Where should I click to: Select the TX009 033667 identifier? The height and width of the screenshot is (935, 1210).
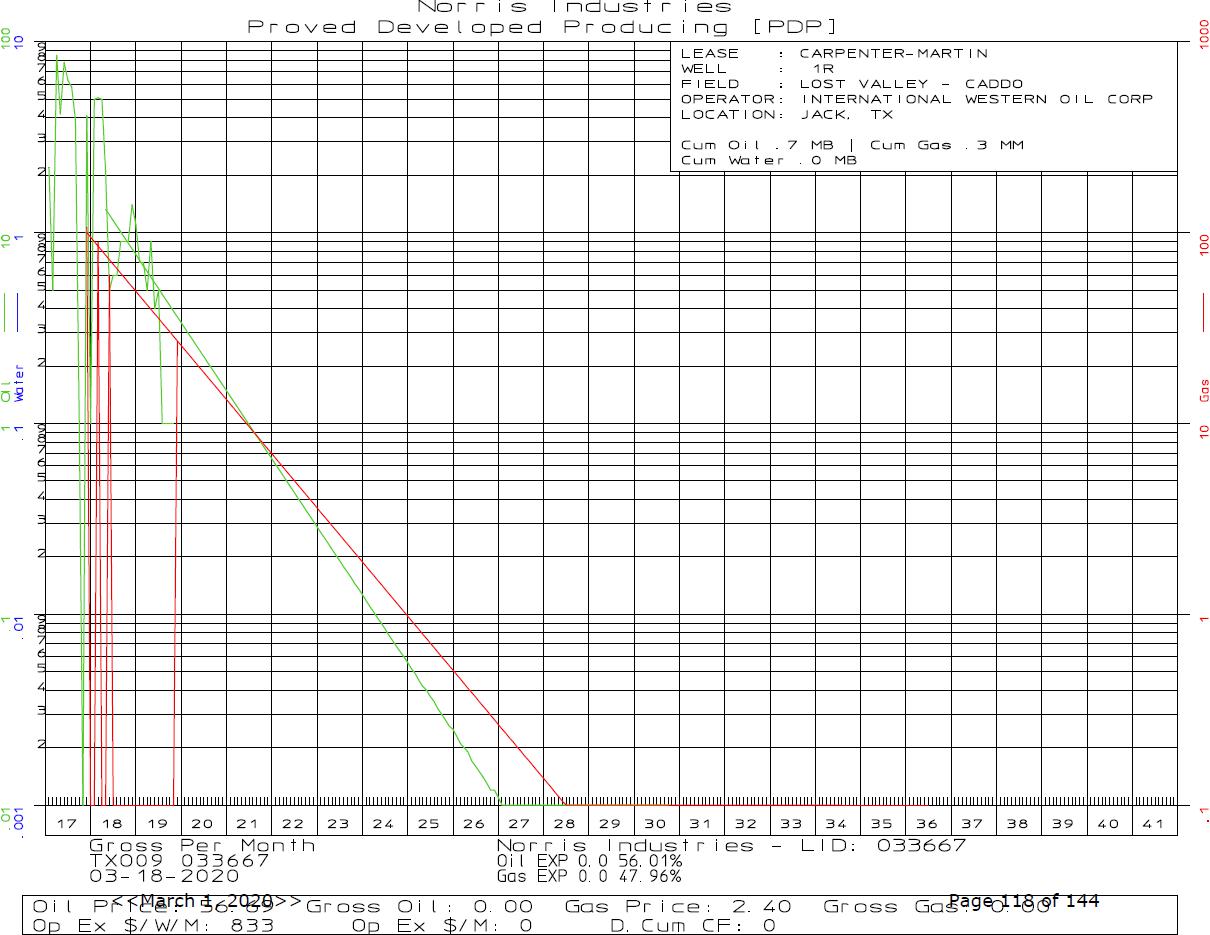click(179, 860)
